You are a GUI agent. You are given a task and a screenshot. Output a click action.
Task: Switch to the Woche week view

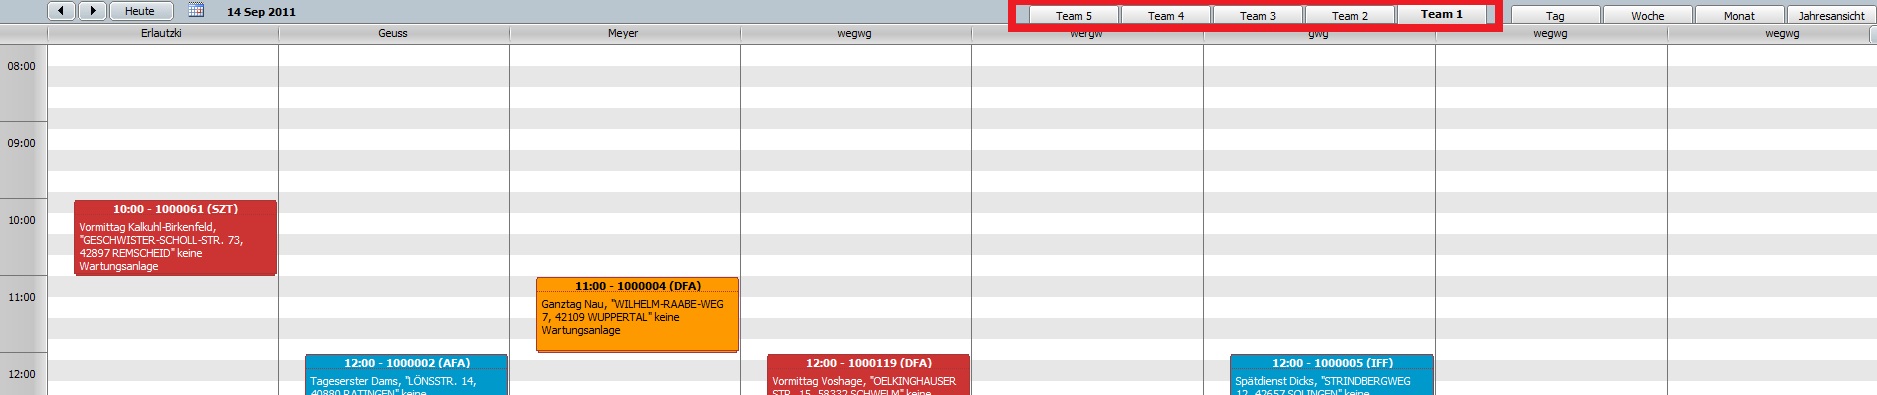click(1648, 15)
